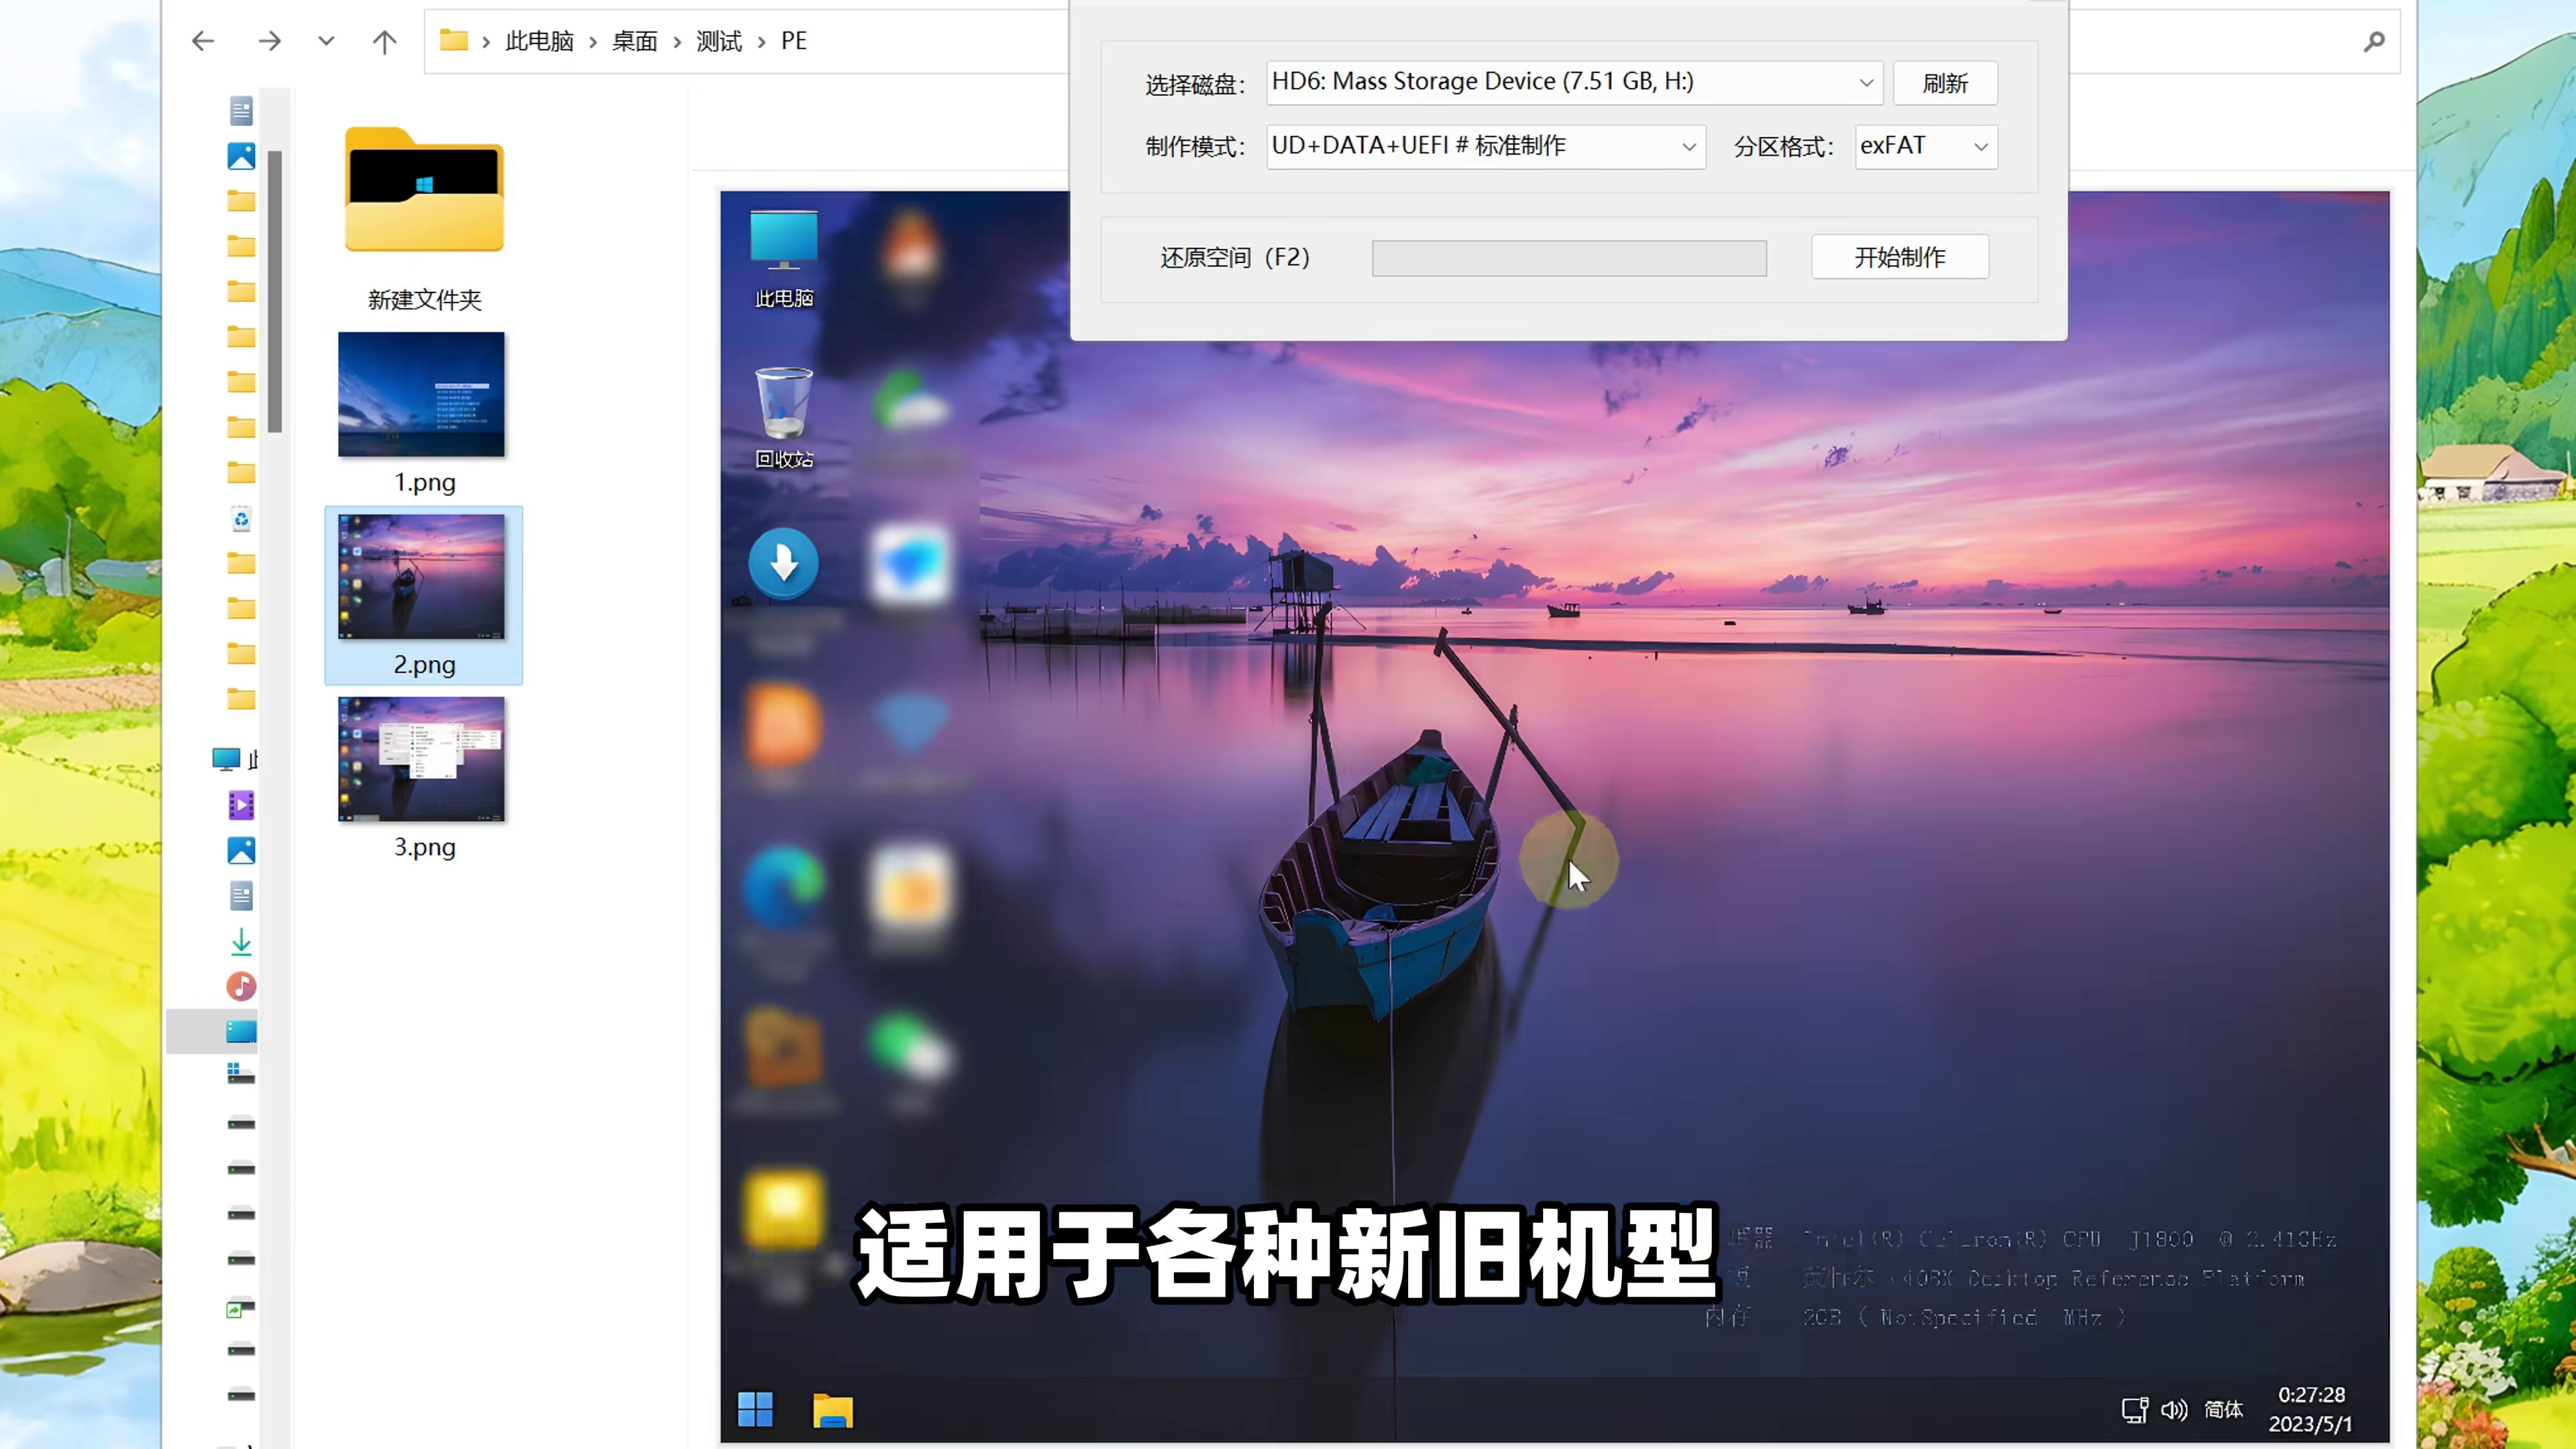Click the 刷新 refresh button
2576x1449 pixels.
coord(1945,83)
